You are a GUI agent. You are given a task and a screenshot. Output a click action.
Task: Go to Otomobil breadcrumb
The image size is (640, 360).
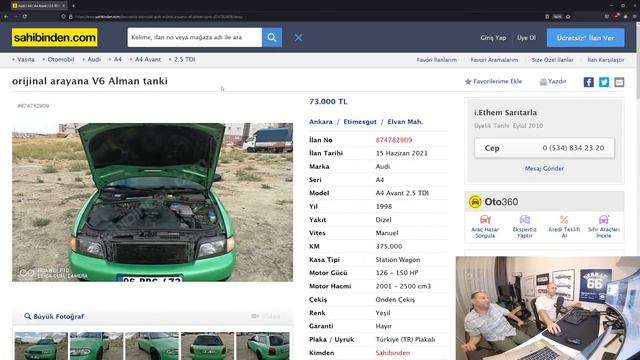tap(61, 59)
